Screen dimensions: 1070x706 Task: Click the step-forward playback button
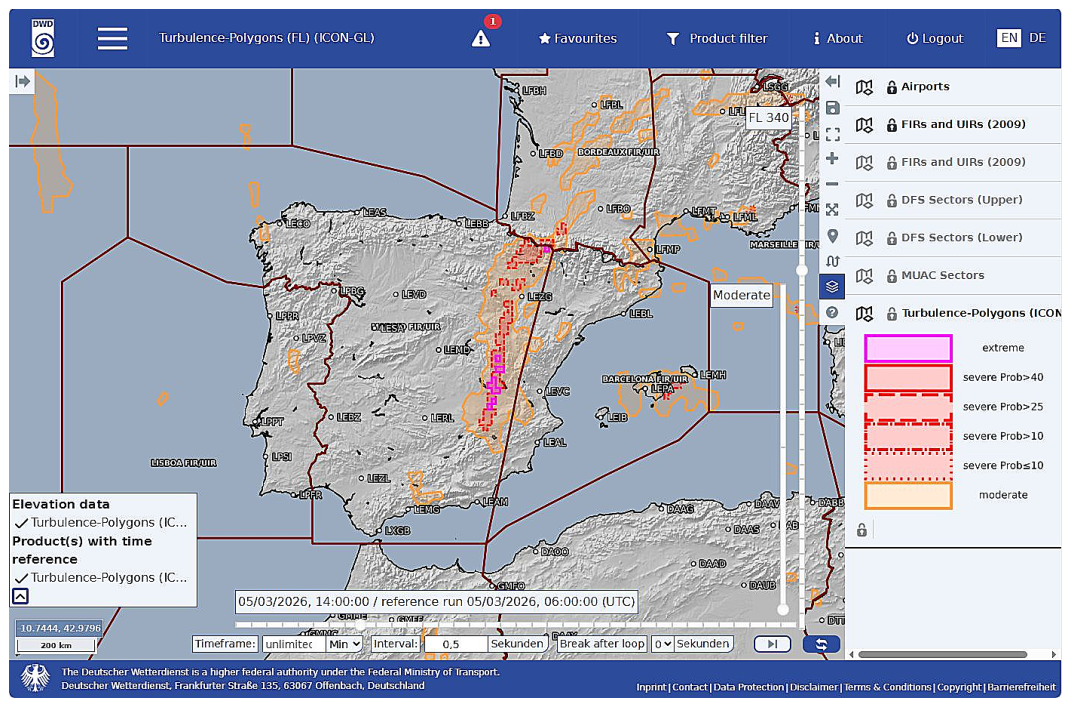[772, 644]
